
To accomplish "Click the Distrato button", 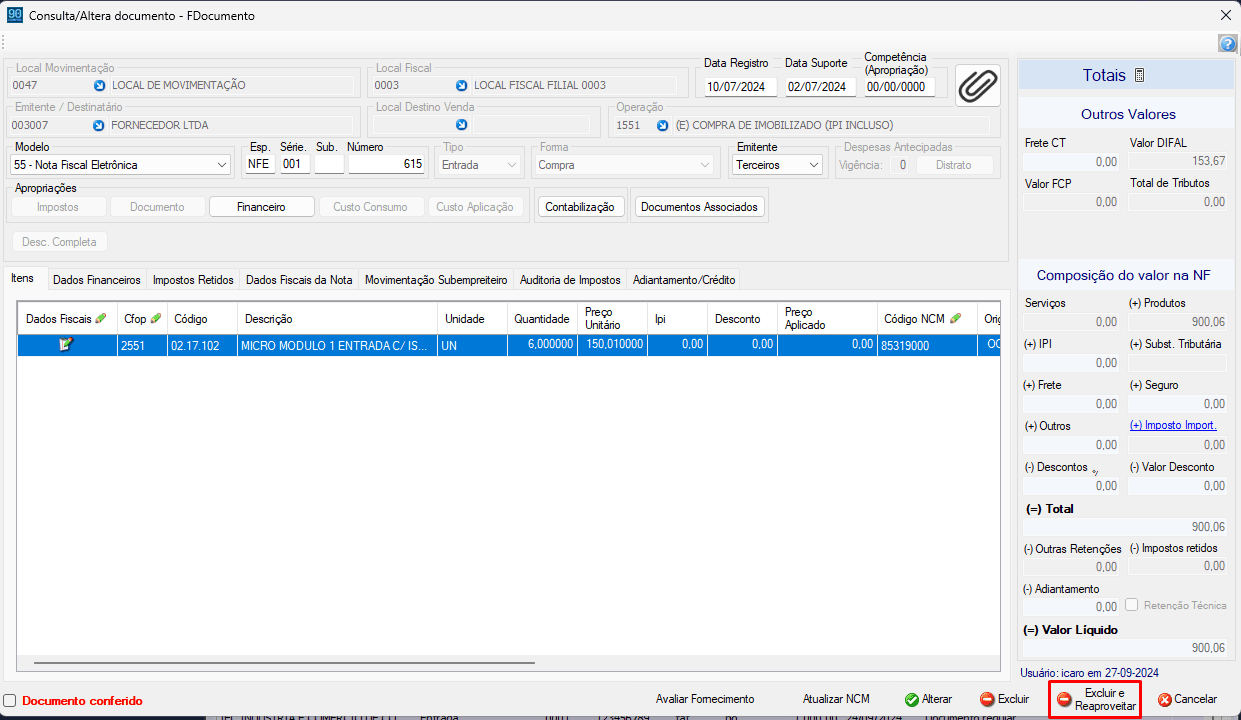I will click(953, 165).
